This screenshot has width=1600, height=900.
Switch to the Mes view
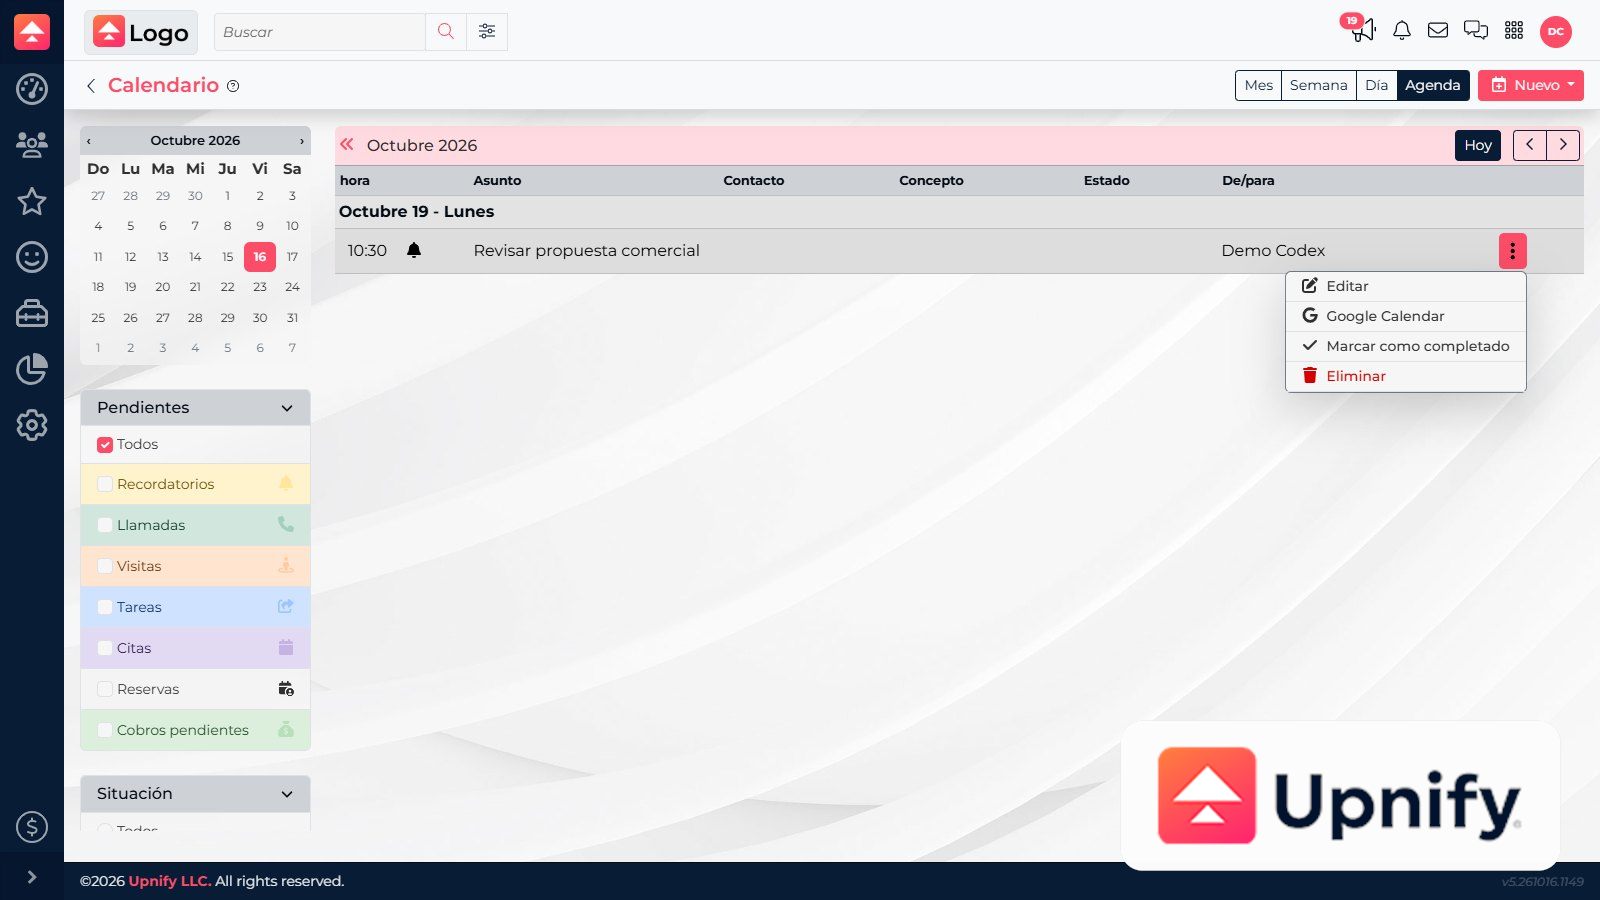click(x=1258, y=86)
